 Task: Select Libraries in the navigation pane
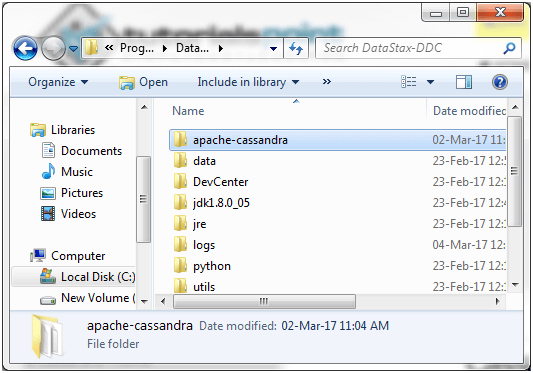click(73, 130)
